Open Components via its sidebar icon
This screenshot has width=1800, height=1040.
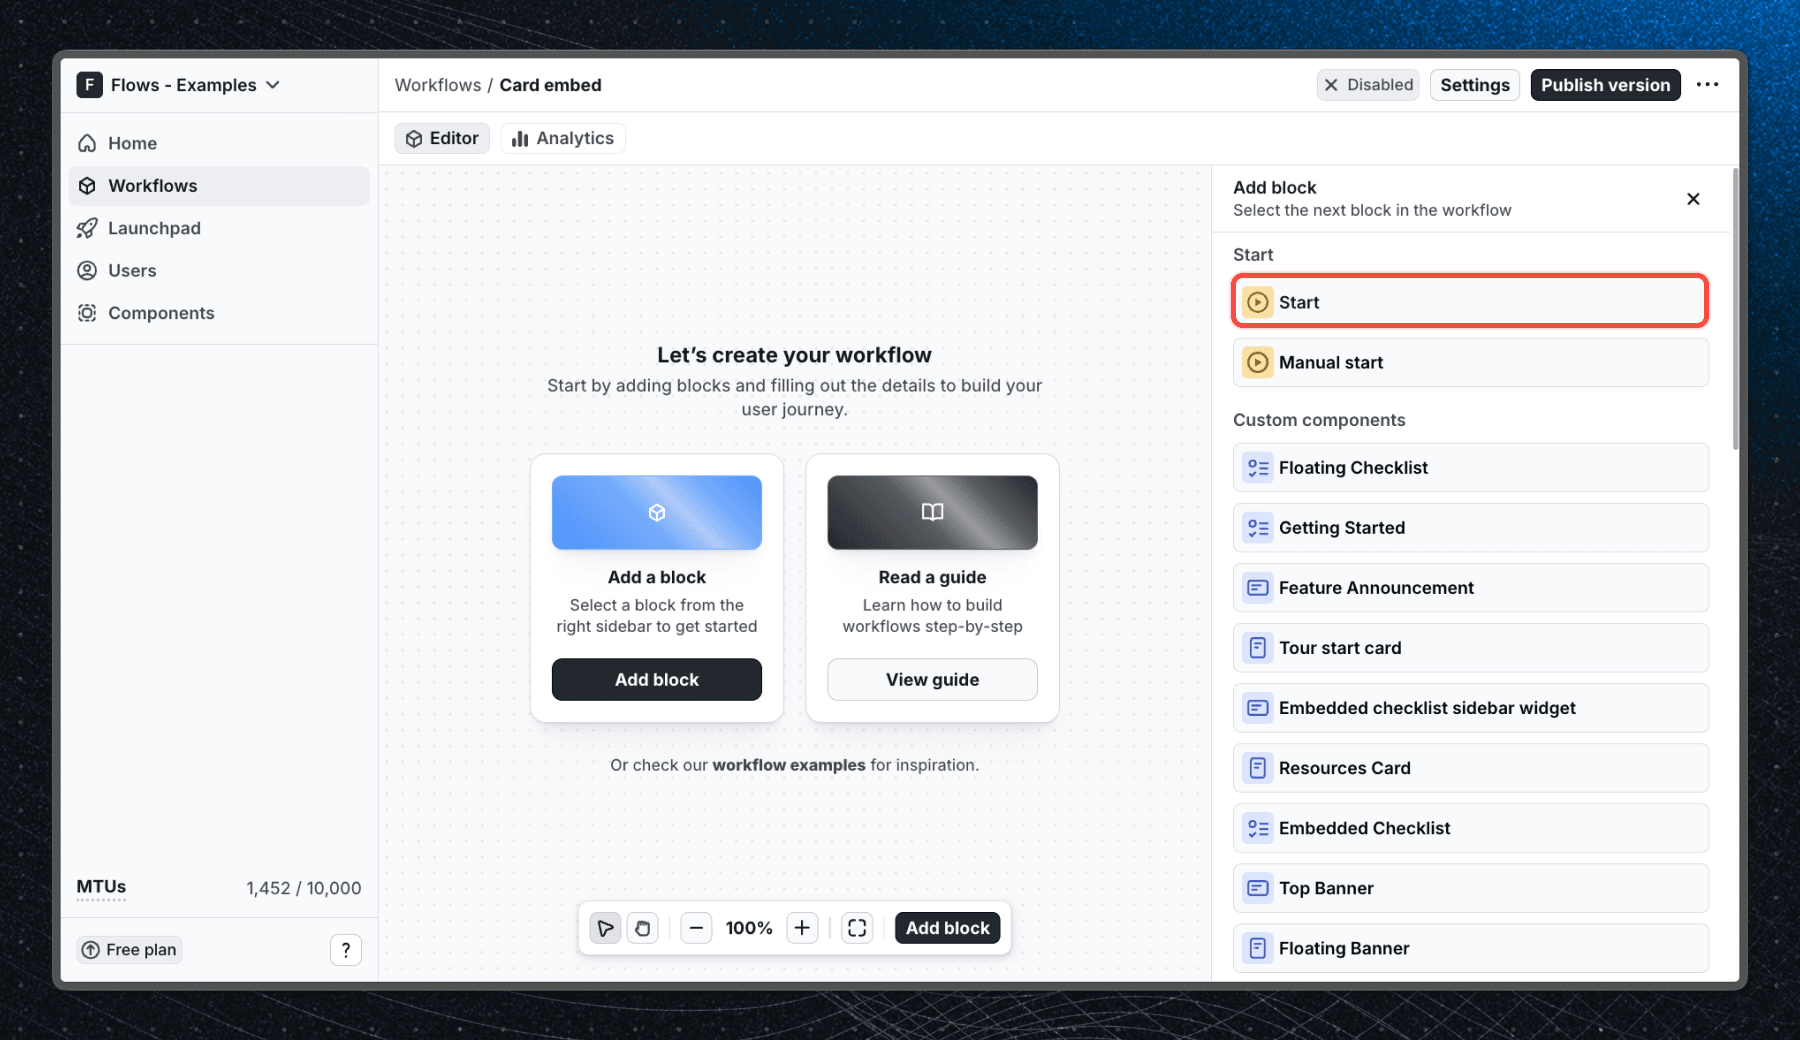[x=88, y=313]
